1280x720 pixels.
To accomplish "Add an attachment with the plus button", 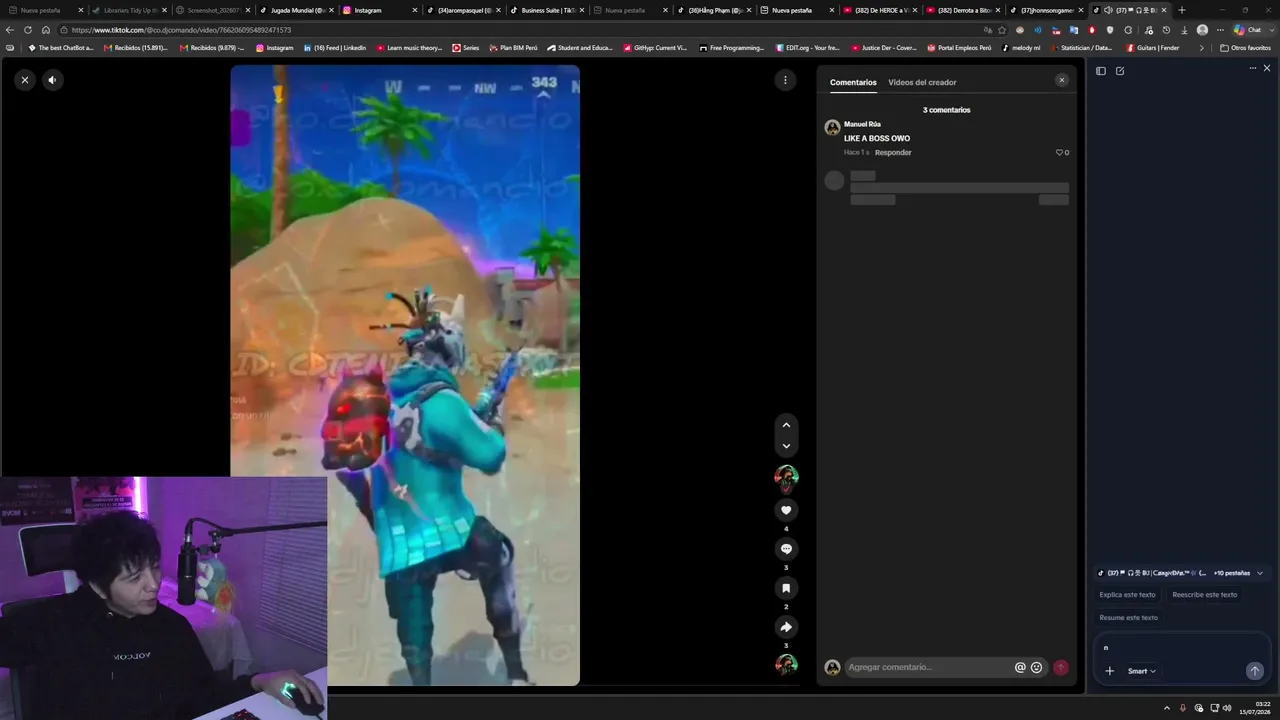I will pyautogui.click(x=1109, y=671).
